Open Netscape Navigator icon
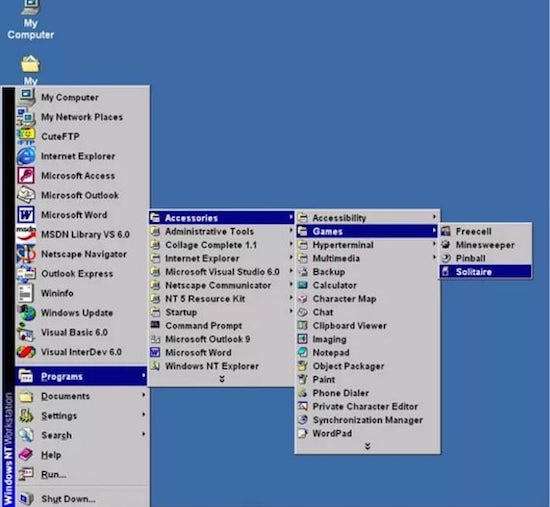Screen dimensions: 550x507 point(26,254)
